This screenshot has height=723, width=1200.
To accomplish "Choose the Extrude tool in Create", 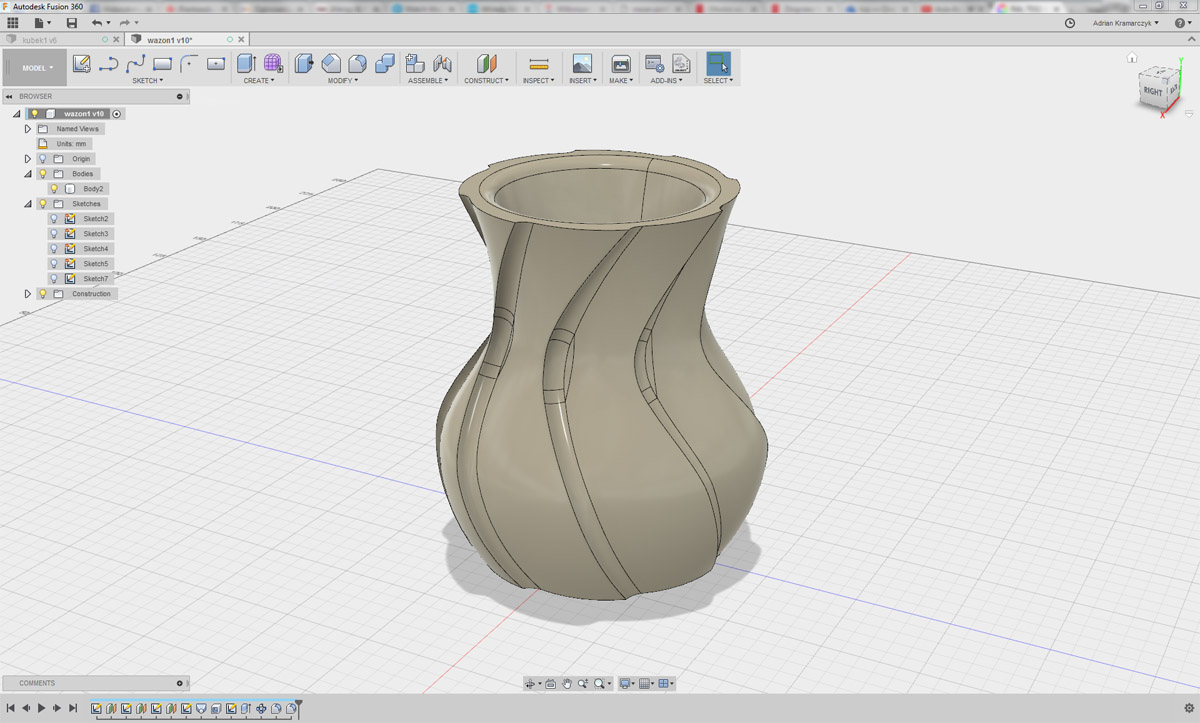I will pos(246,64).
